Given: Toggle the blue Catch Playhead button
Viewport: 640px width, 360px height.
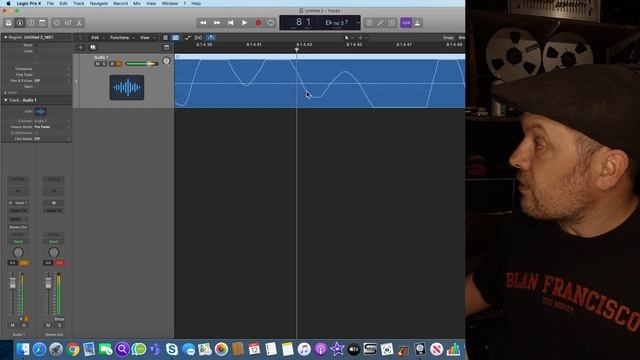Looking at the screenshot, I should 211,38.
